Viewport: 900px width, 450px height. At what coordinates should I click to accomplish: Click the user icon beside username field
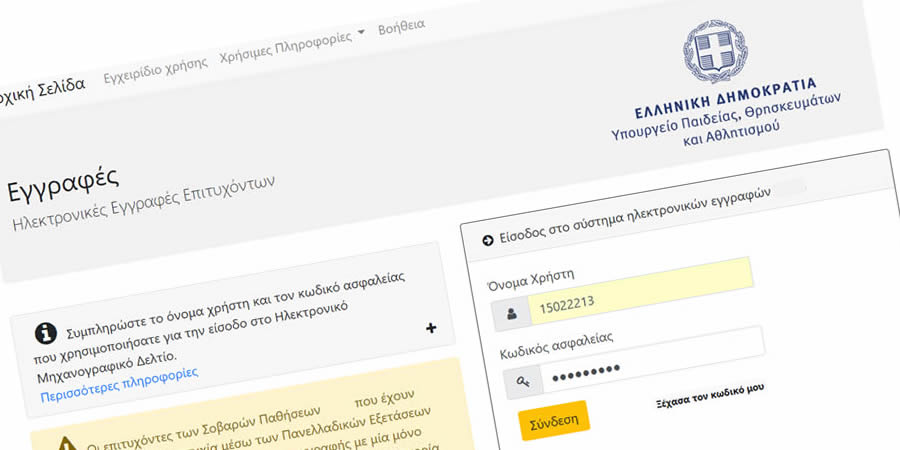click(511, 314)
